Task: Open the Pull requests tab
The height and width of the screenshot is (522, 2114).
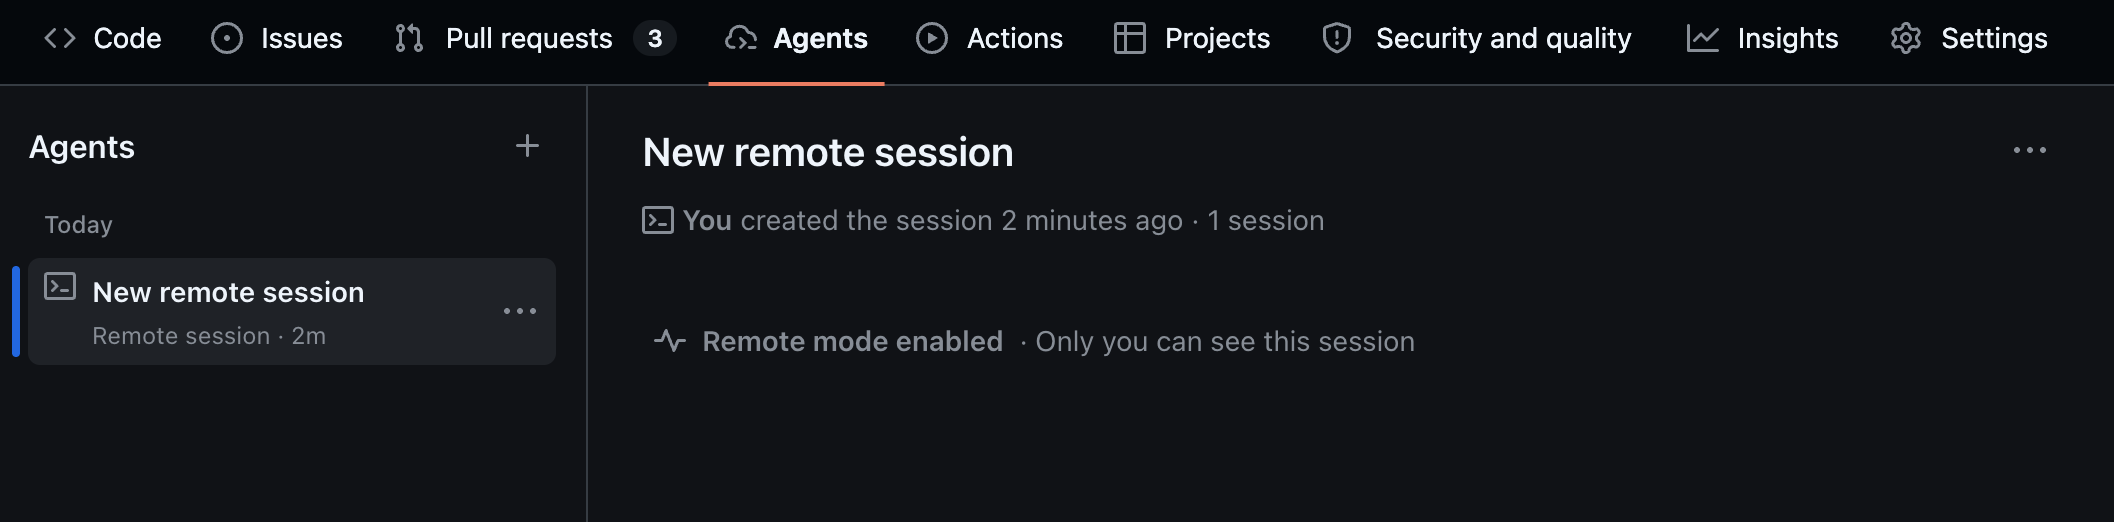Action: coord(528,38)
